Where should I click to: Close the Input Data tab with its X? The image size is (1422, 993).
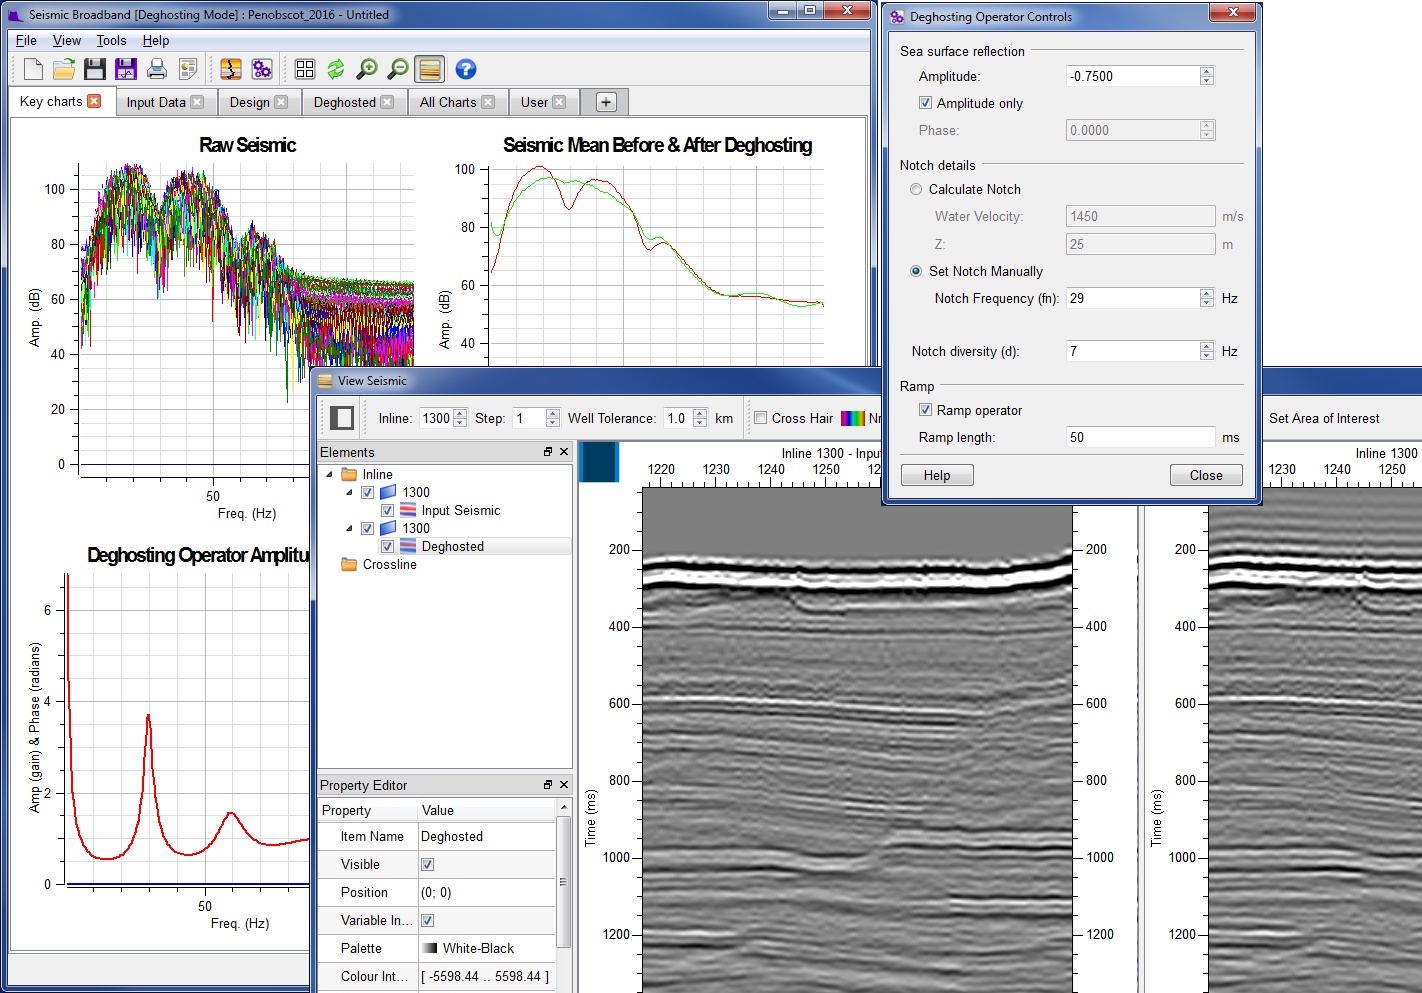(x=197, y=102)
